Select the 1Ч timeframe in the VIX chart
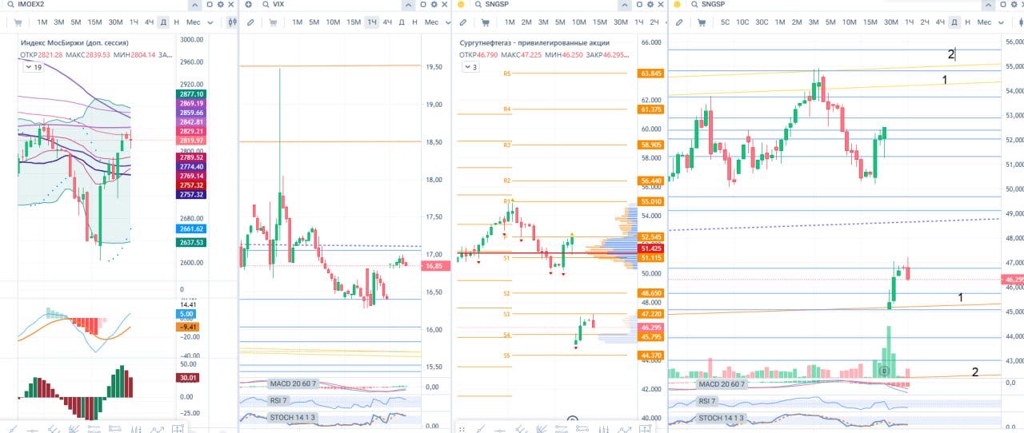Image resolution: width=1024 pixels, height=433 pixels. [371, 21]
